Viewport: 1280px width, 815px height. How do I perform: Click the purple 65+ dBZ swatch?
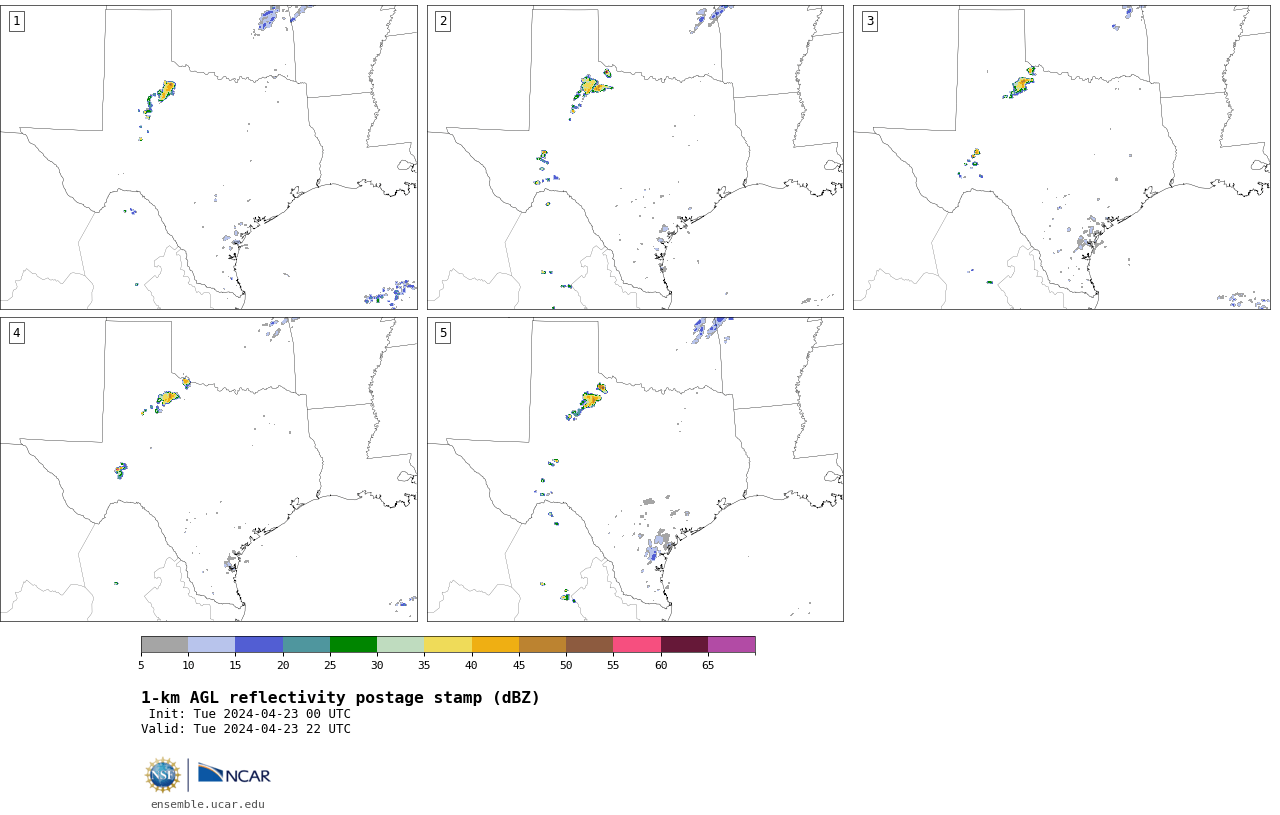pos(731,644)
